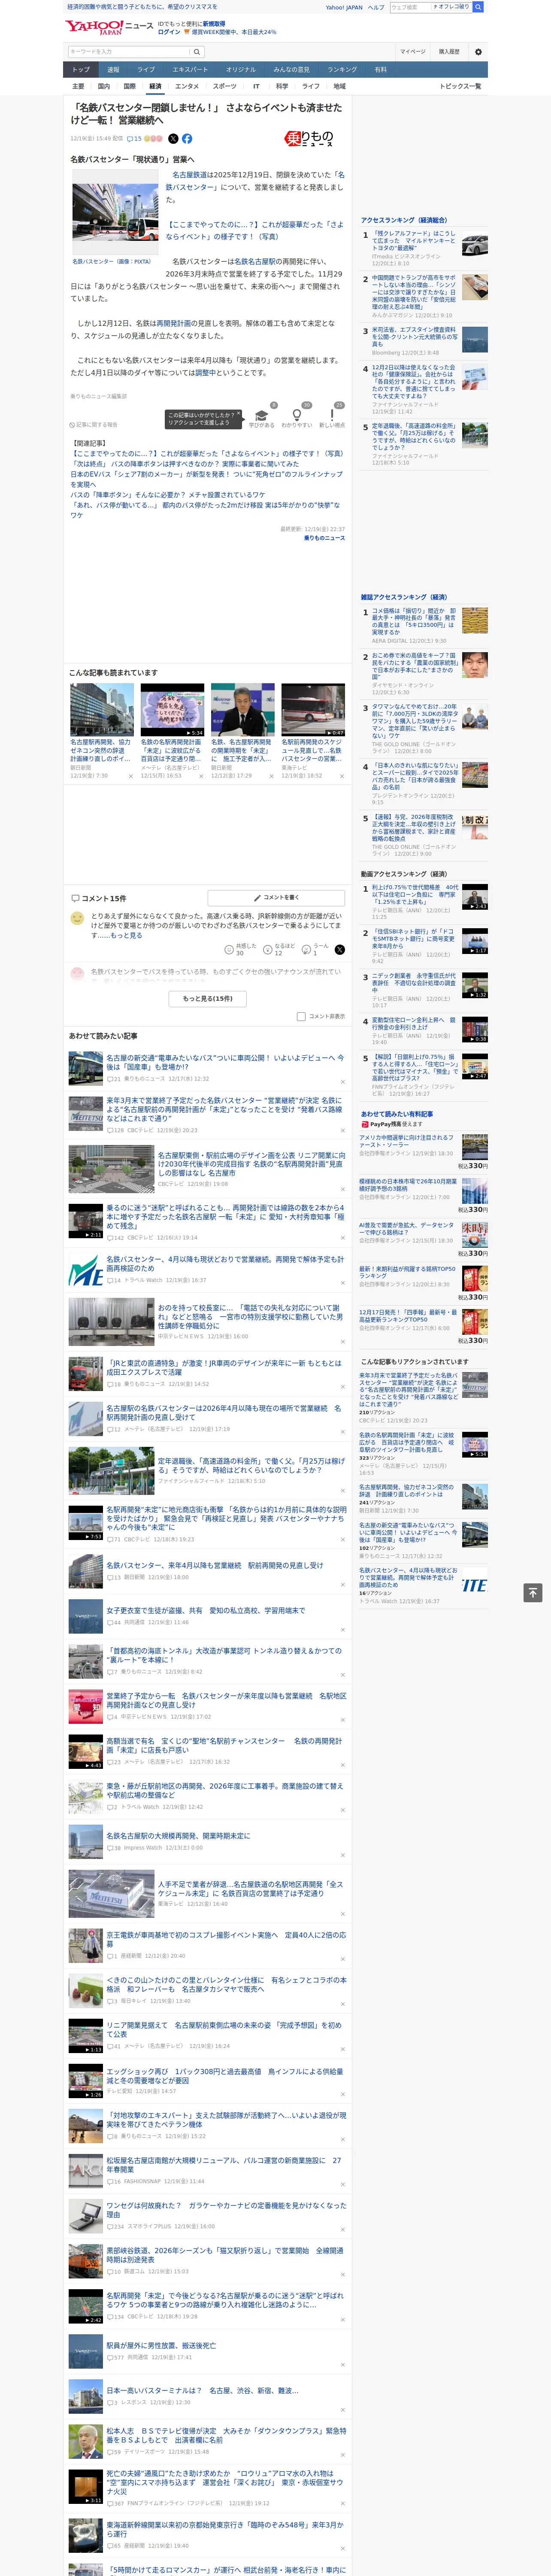Open related link 「次は終点」バスの降車ボタン

(x=184, y=464)
